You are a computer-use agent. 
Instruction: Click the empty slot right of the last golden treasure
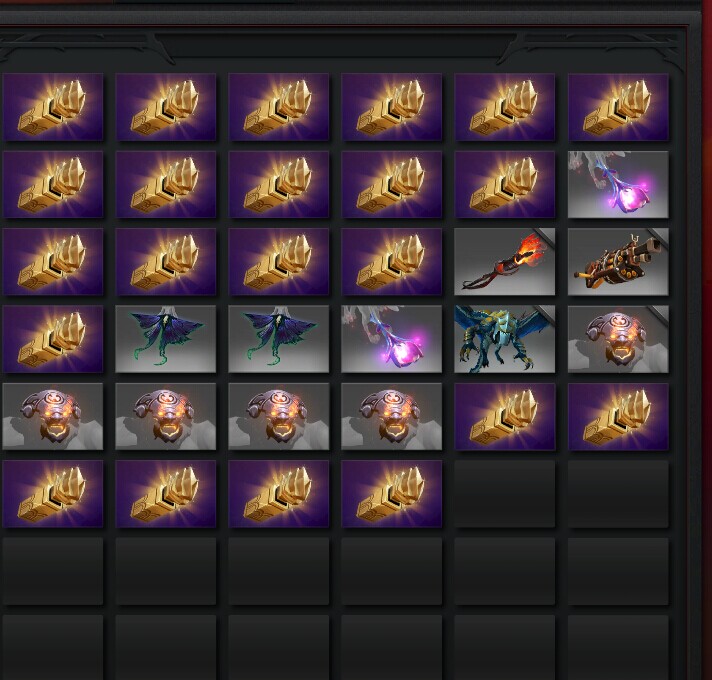point(504,494)
